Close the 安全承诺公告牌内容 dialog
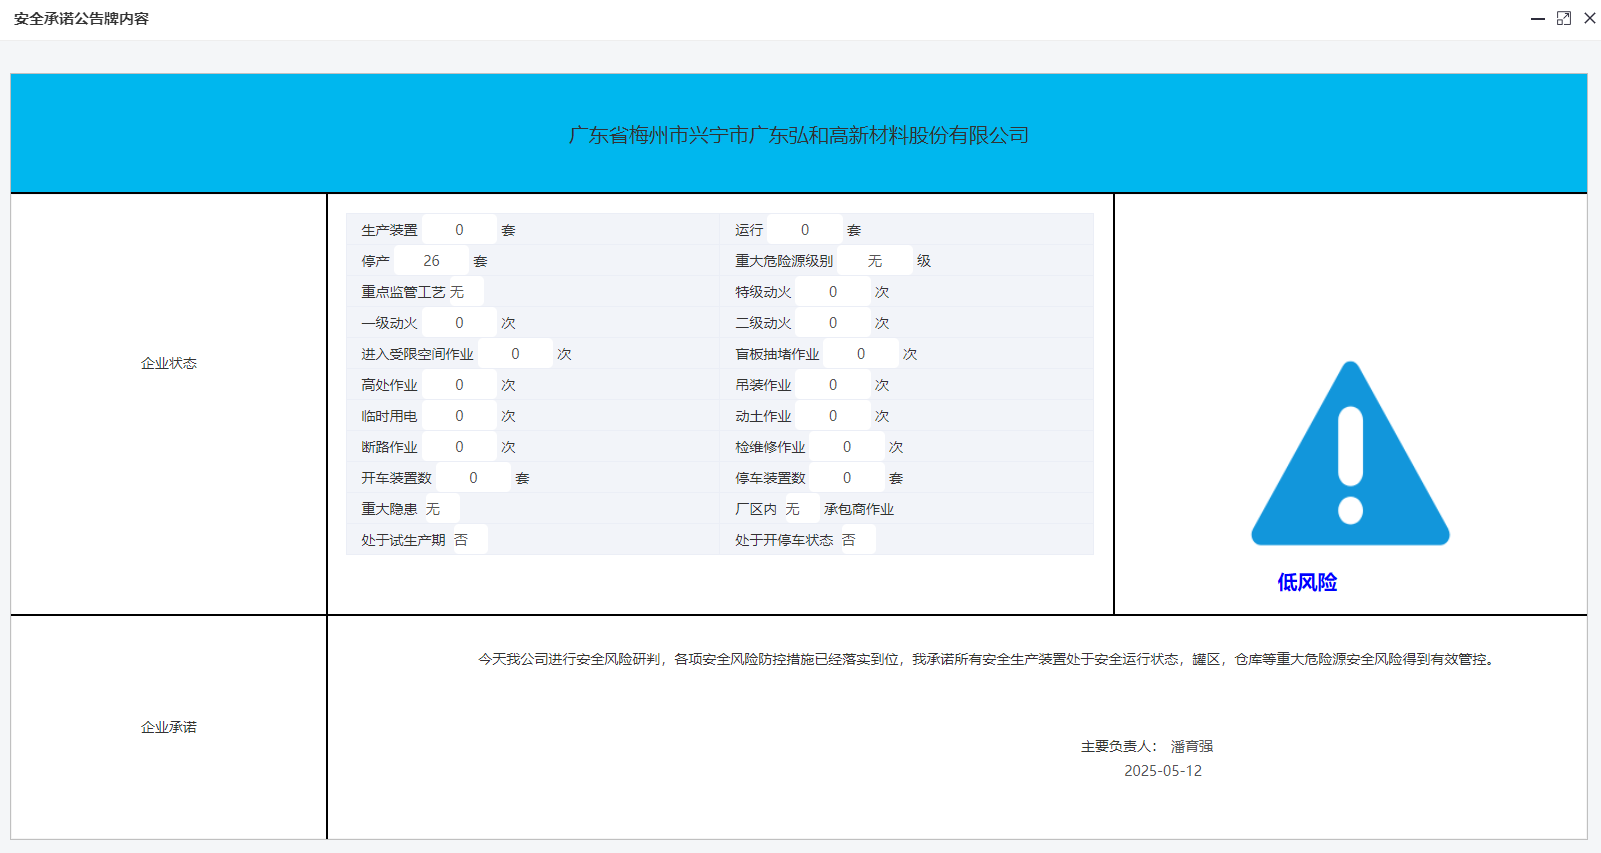The width and height of the screenshot is (1601, 853). [x=1590, y=19]
